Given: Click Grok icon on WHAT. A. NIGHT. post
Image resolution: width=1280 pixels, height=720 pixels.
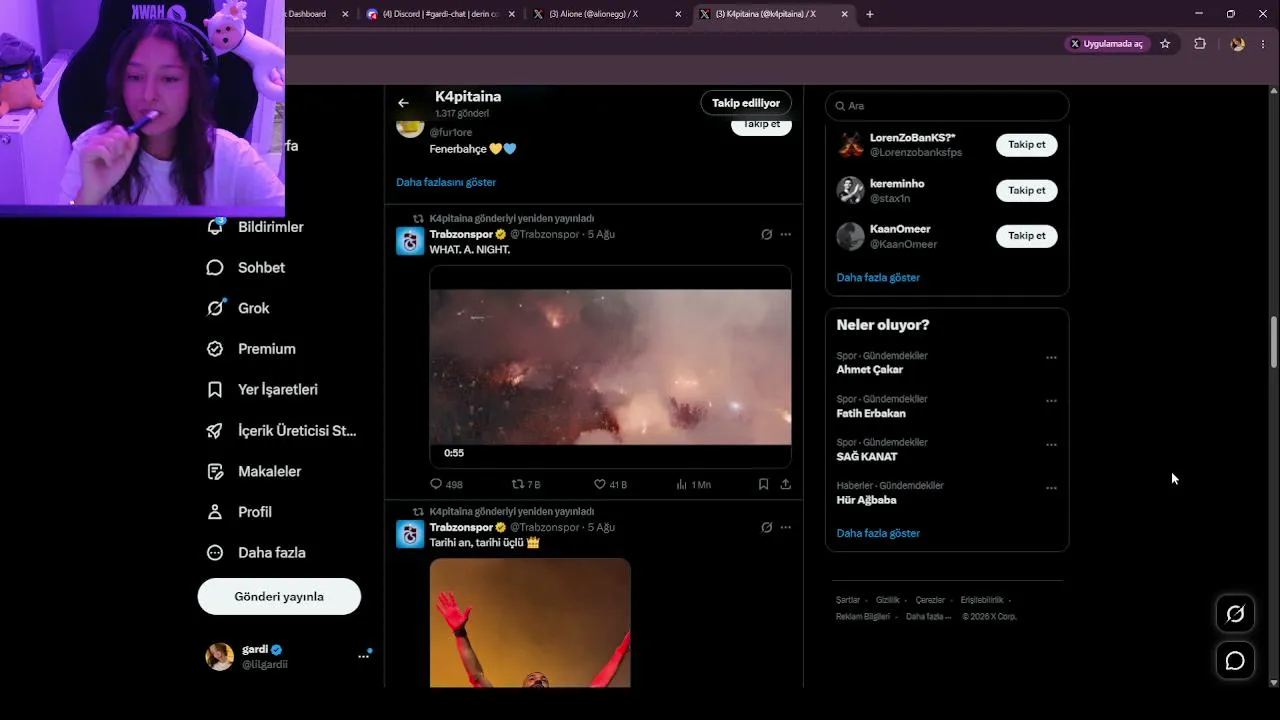Looking at the screenshot, I should pos(766,234).
